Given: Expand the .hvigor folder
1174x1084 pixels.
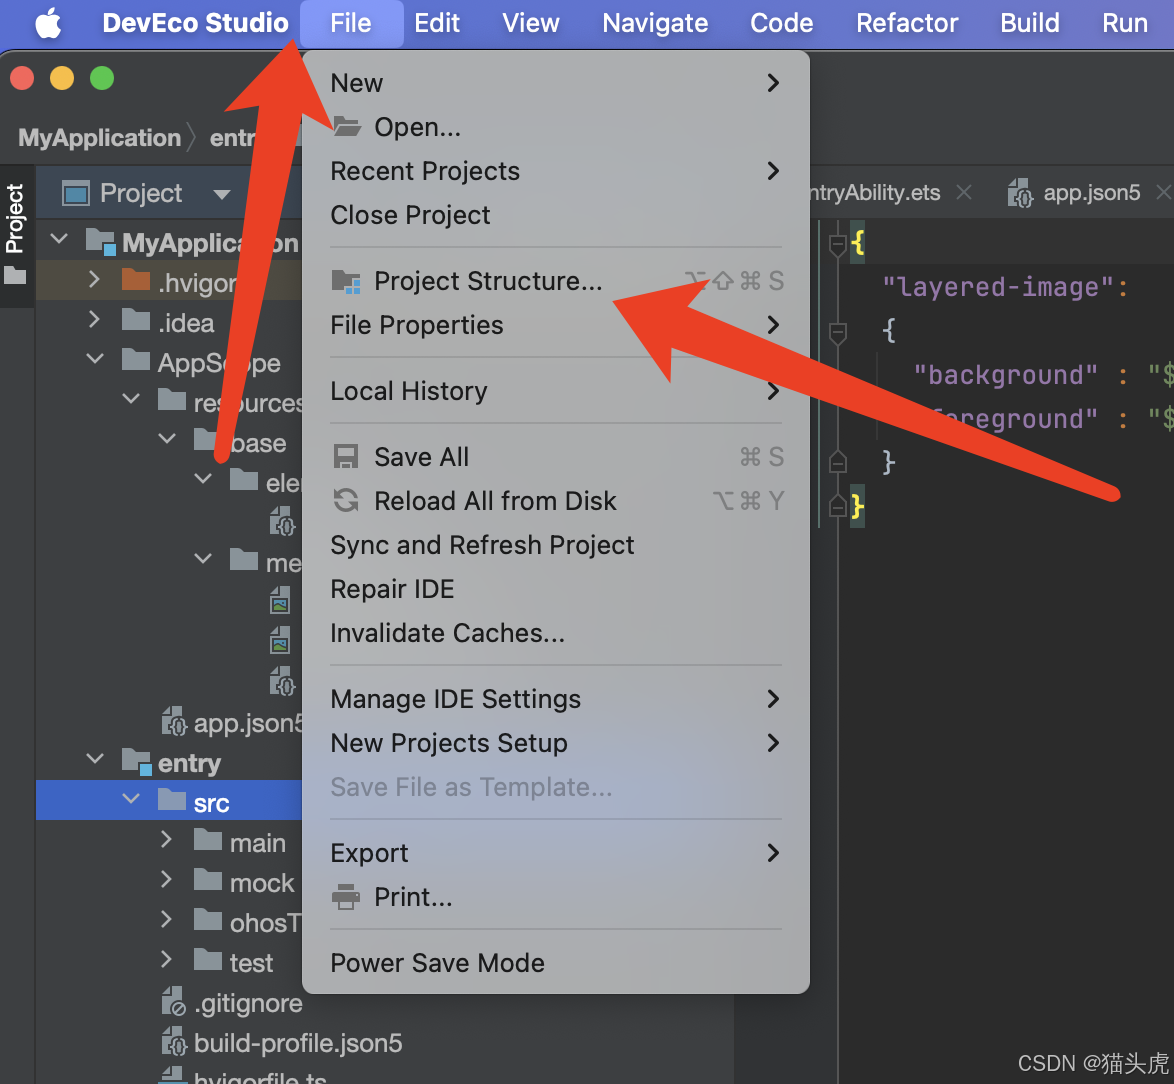Looking at the screenshot, I should (94, 279).
